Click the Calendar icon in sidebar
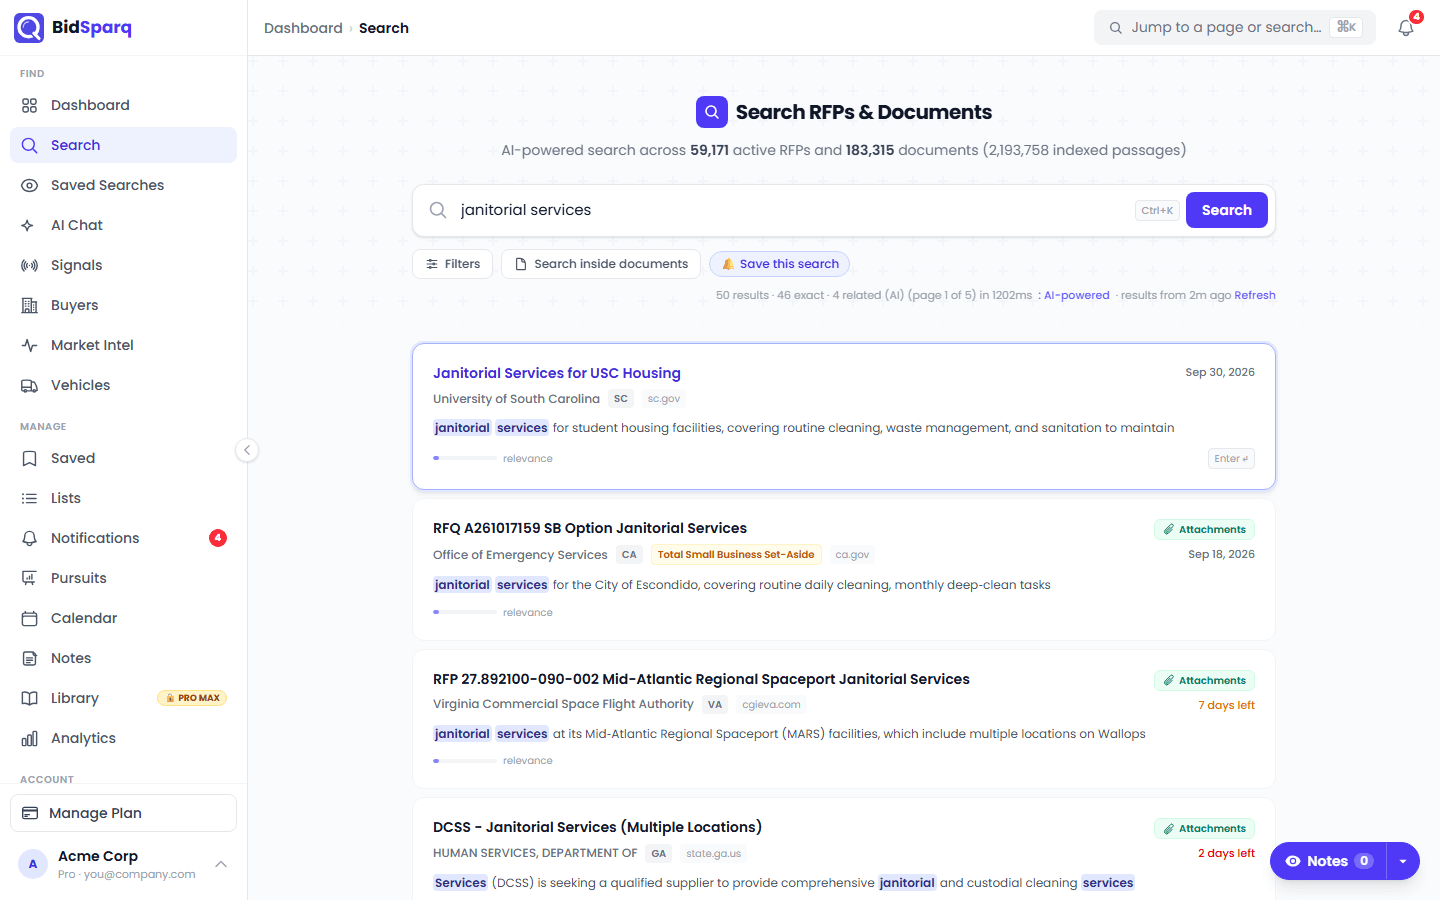The image size is (1440, 900). pos(29,618)
